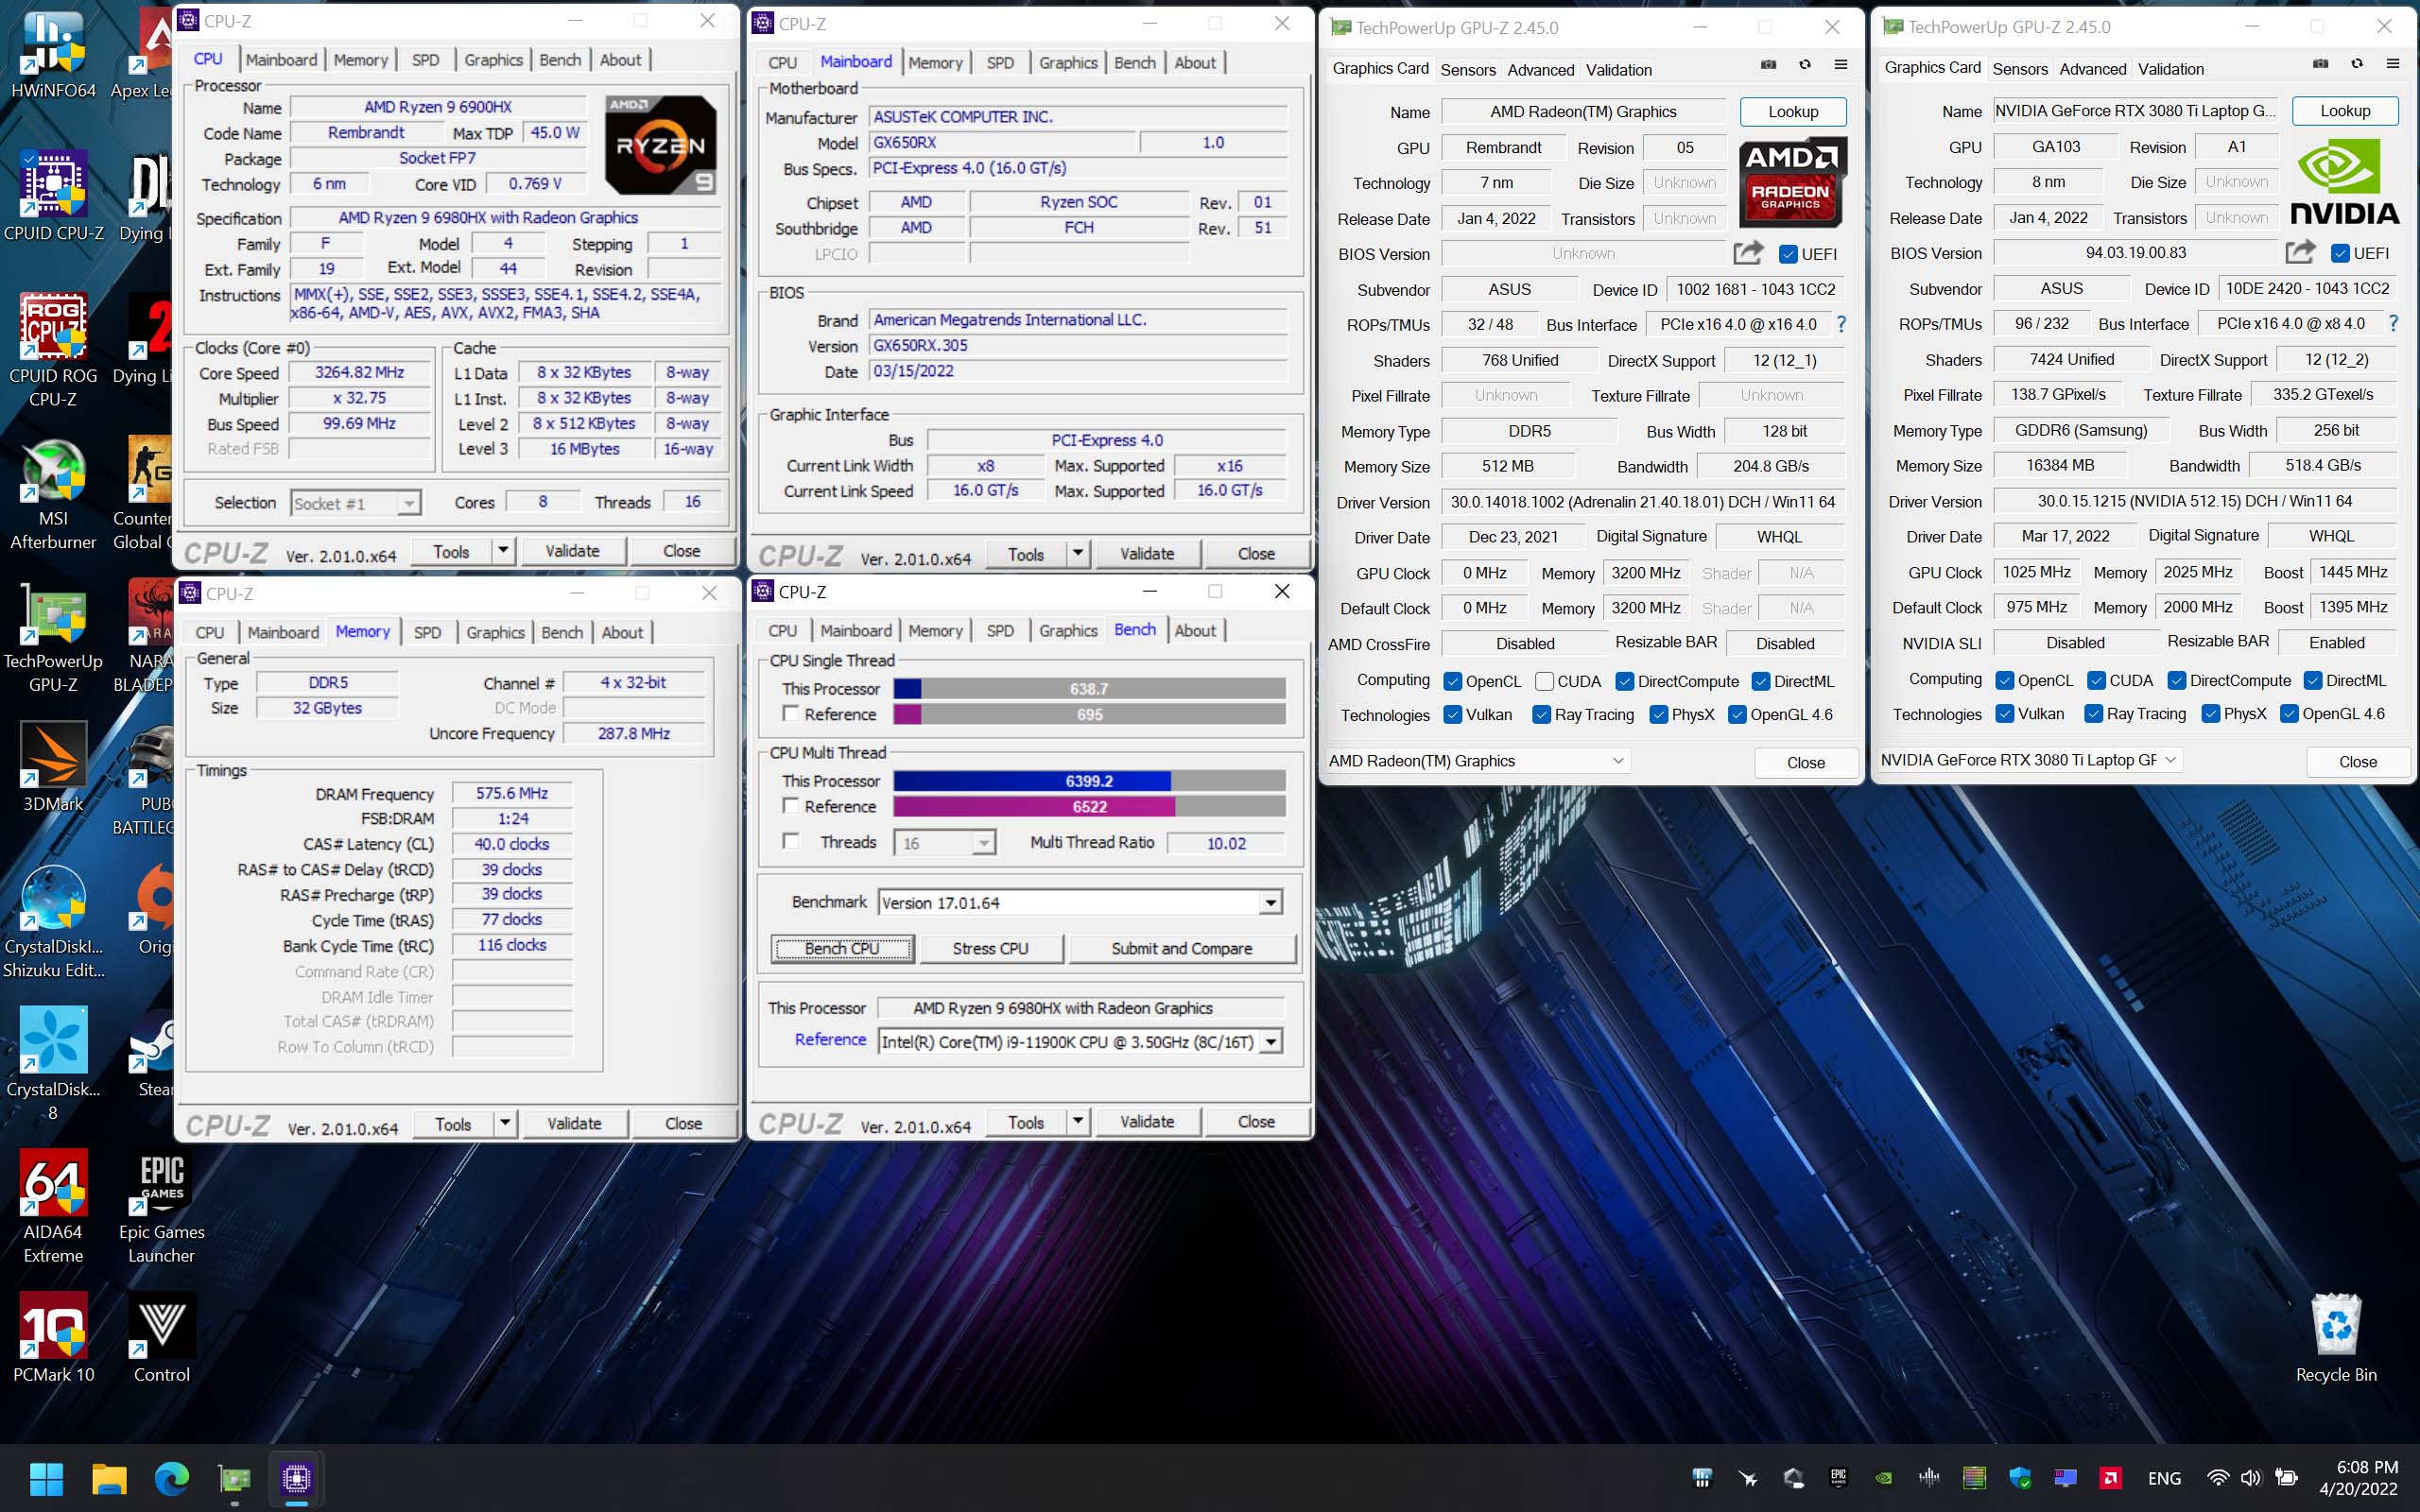Open Reference processor dropdown list
This screenshot has width=2420, height=1512.
click(x=1270, y=1042)
